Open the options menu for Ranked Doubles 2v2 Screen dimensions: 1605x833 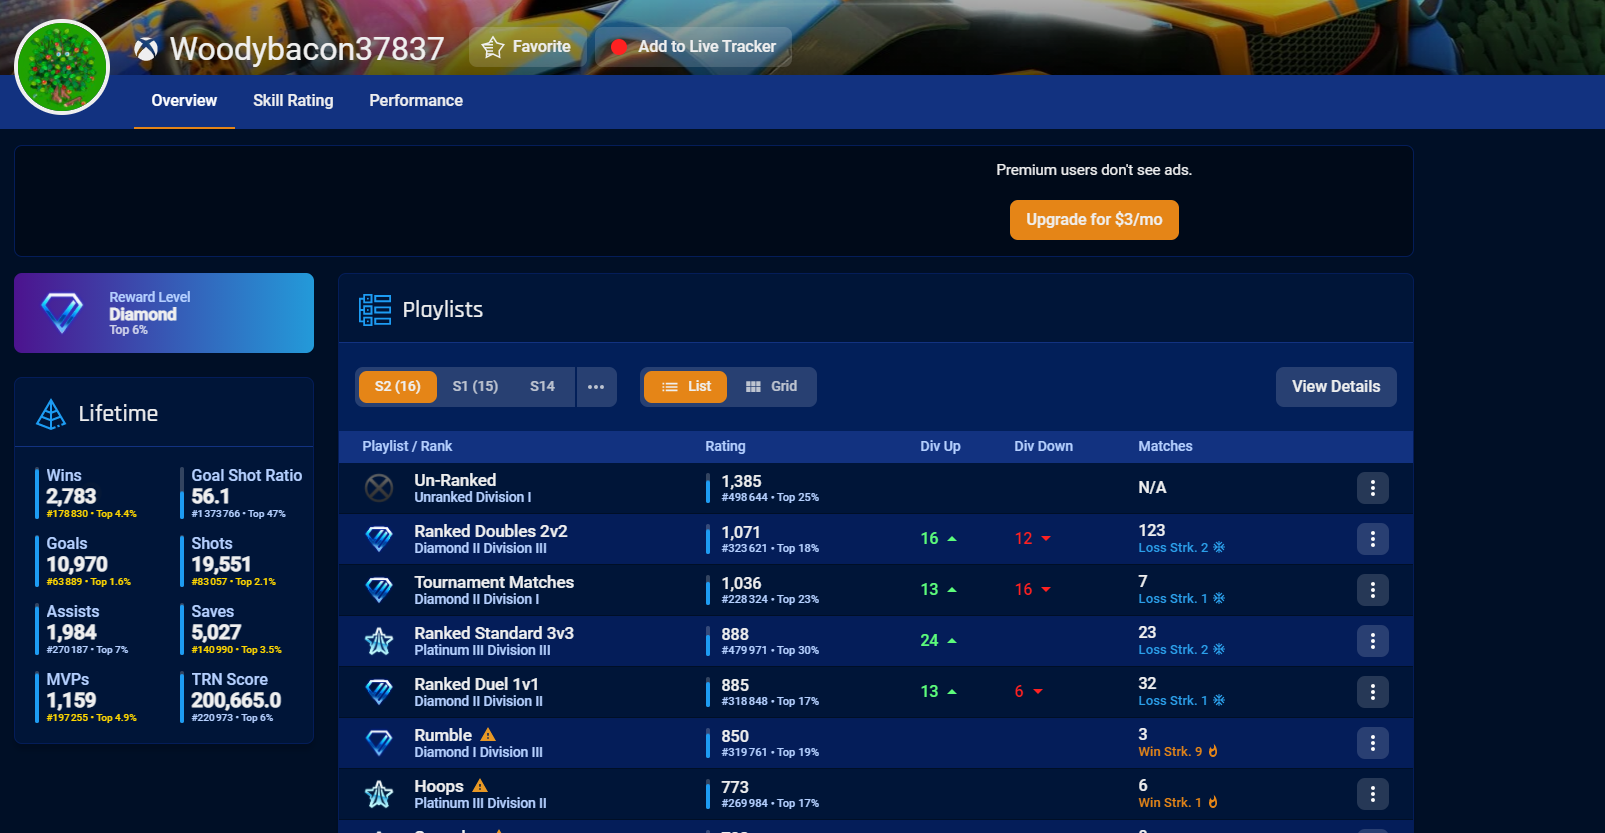[x=1372, y=539]
